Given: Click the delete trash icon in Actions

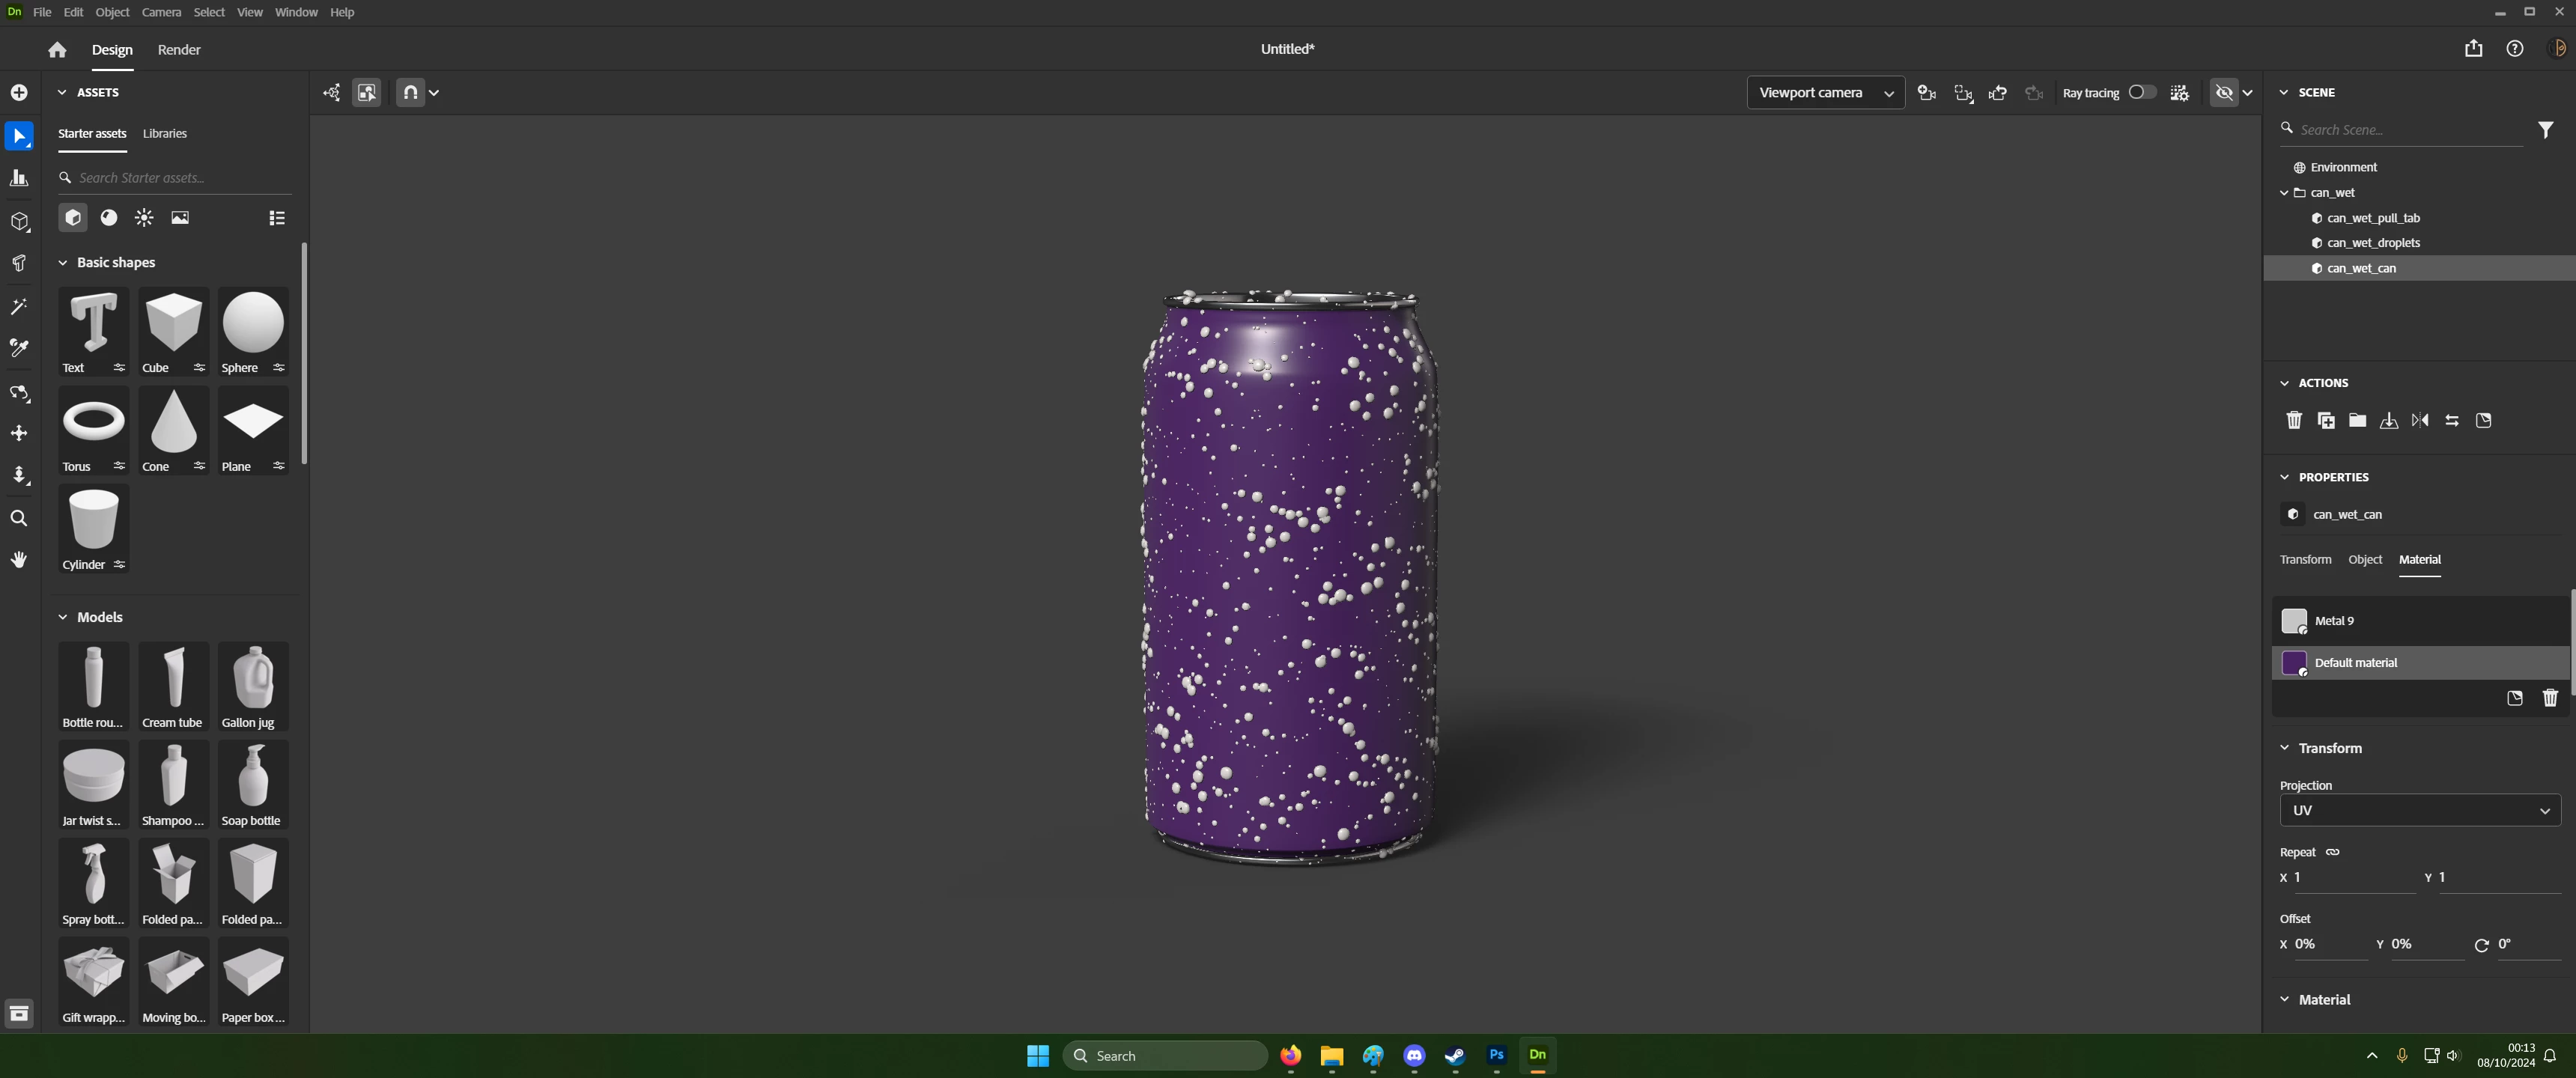Looking at the screenshot, I should tap(2294, 421).
